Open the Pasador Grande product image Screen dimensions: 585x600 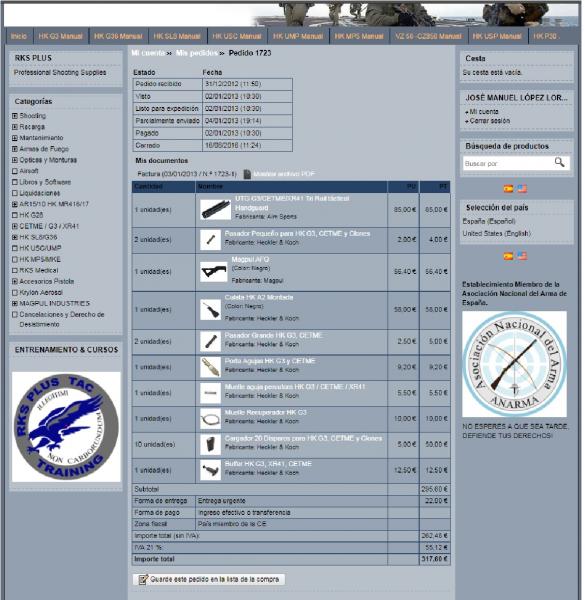[210, 341]
